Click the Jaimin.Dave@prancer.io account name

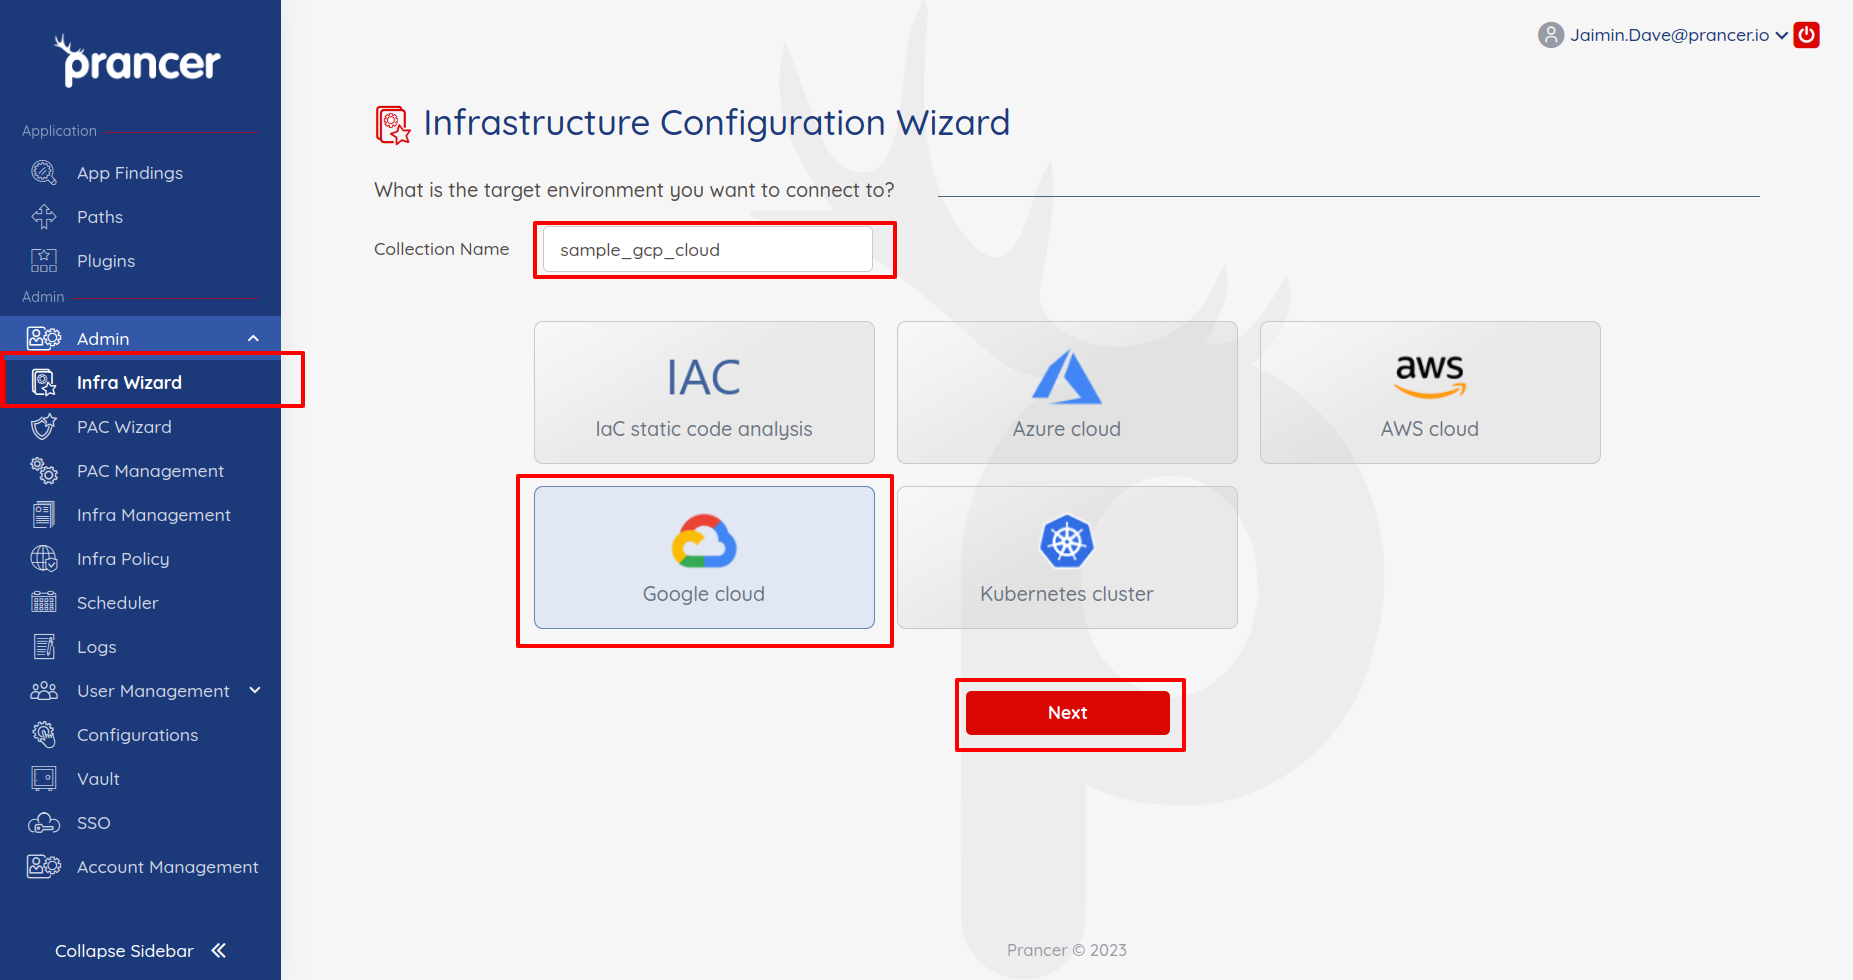(1670, 35)
